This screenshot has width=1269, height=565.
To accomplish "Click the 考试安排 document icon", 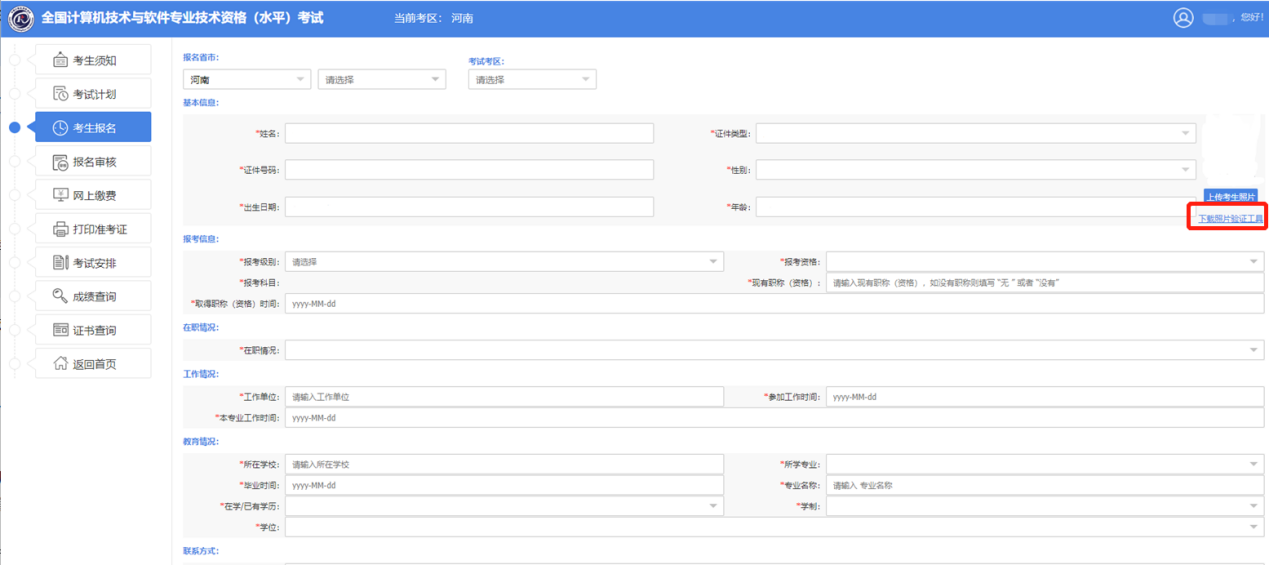I will coord(60,263).
